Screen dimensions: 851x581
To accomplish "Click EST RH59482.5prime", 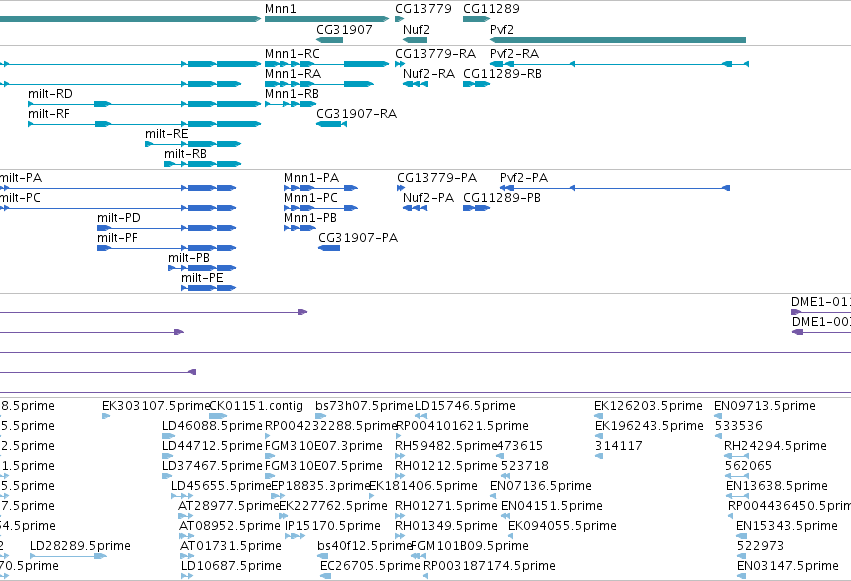I will (x=446, y=446).
